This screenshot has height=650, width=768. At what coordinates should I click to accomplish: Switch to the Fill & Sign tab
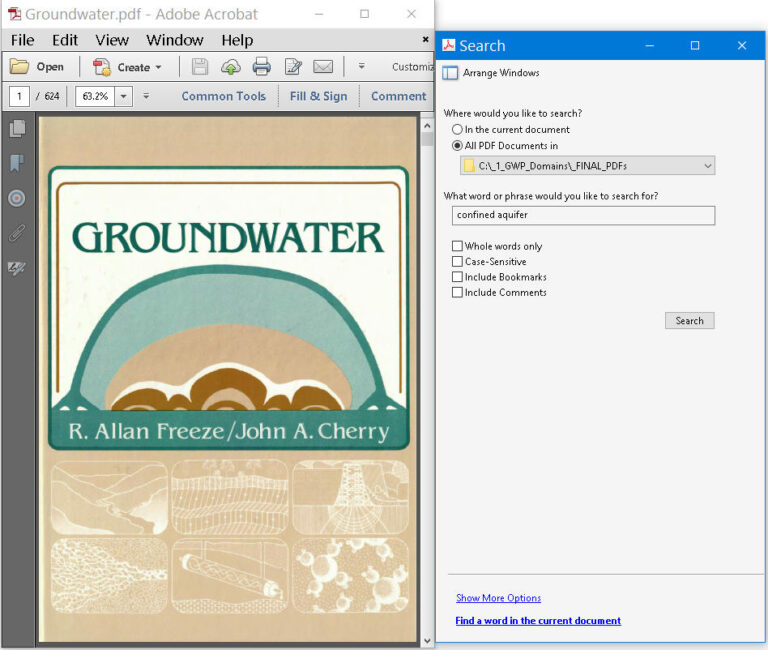pos(318,96)
